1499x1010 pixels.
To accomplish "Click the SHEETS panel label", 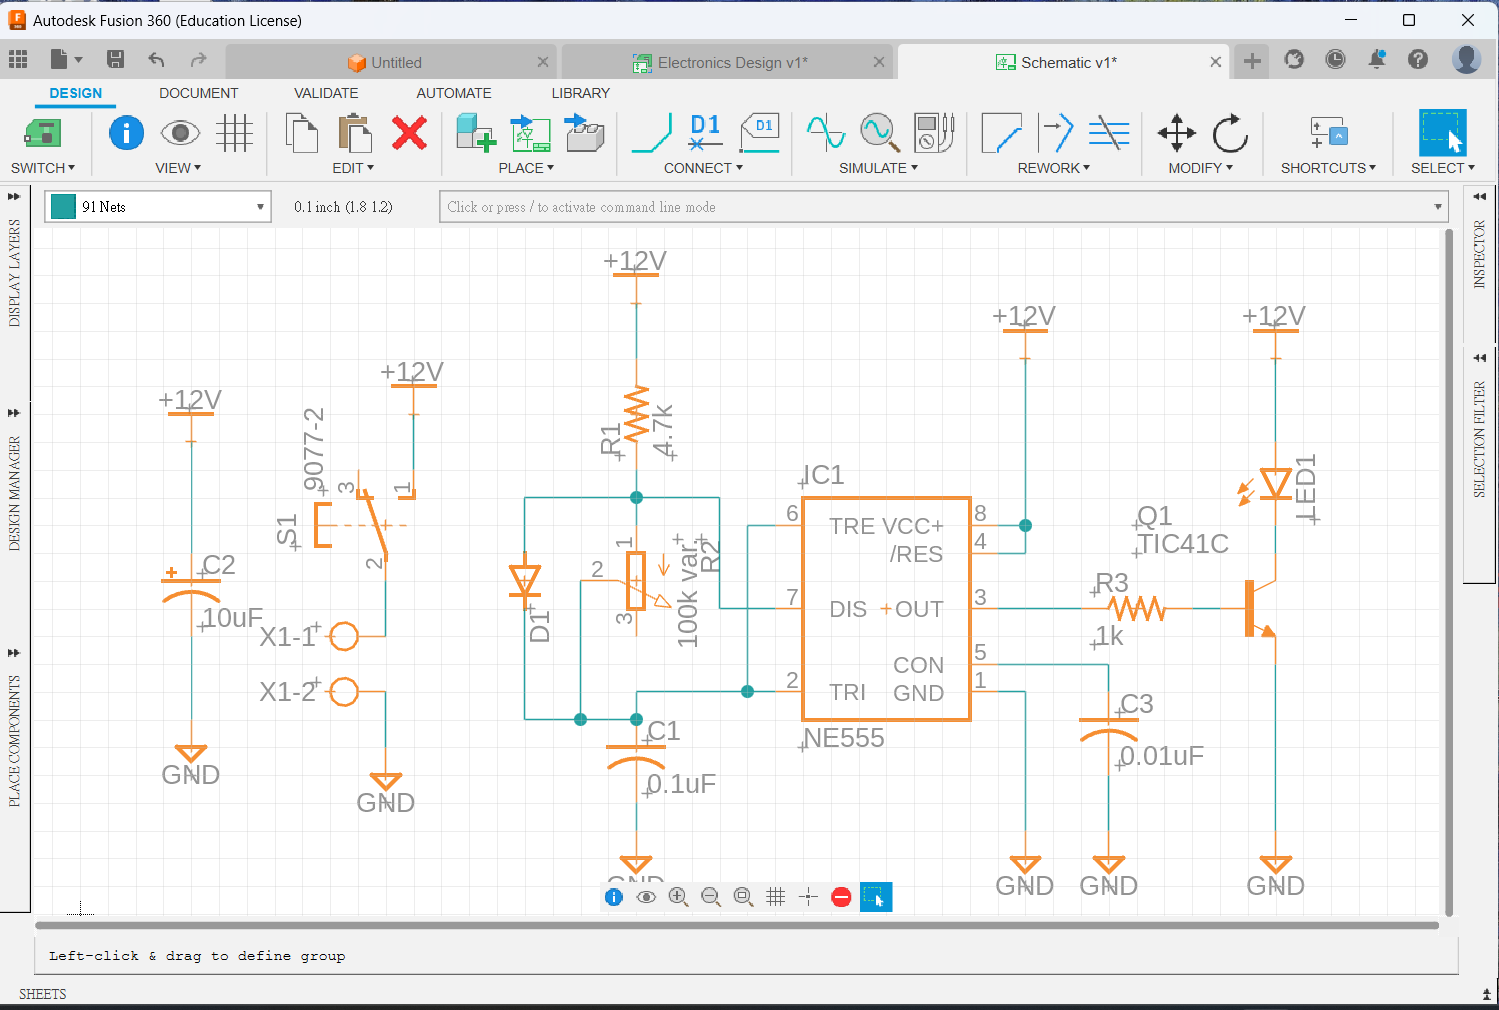I will point(42,994).
